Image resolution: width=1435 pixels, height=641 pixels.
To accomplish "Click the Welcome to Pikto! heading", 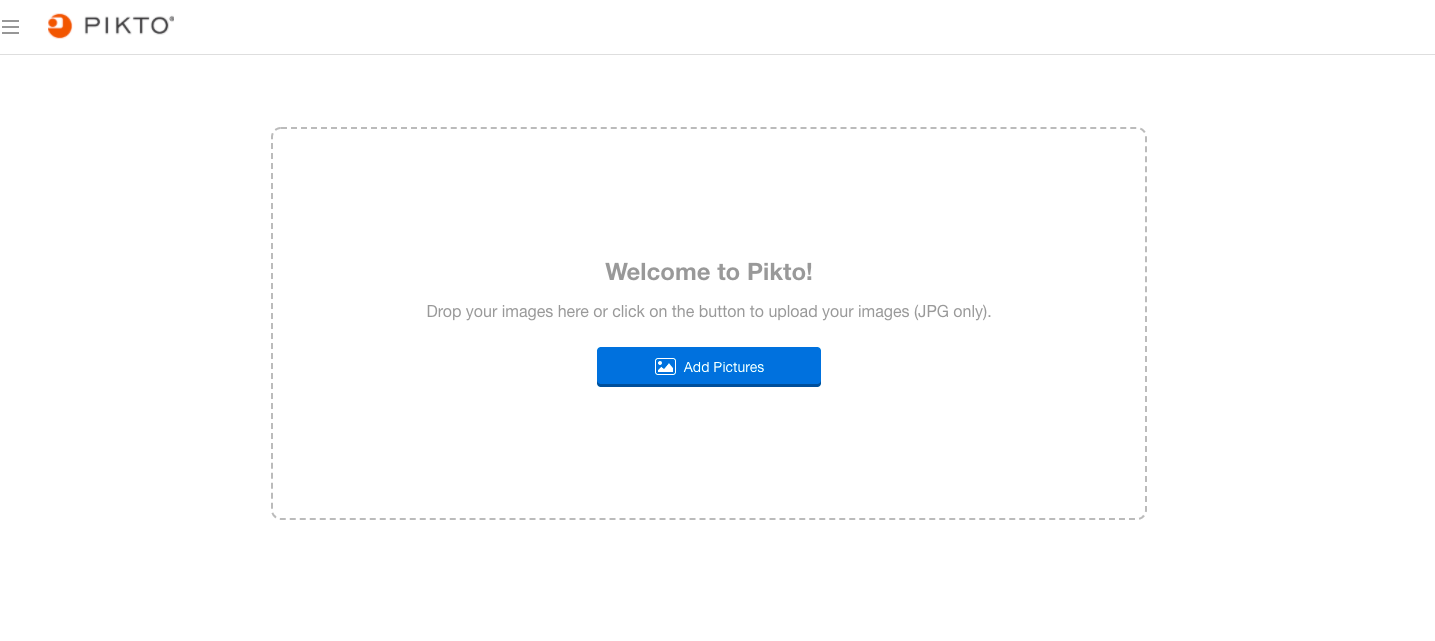I will (x=709, y=272).
